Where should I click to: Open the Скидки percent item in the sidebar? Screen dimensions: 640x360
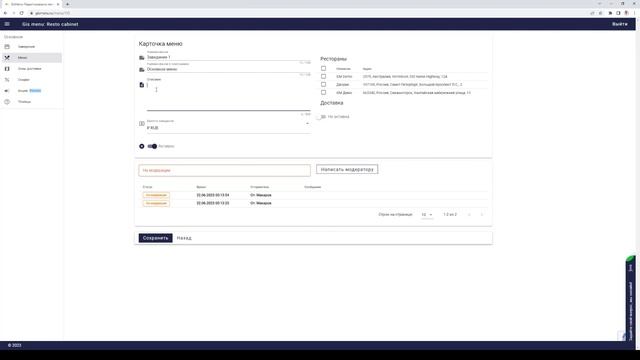pyautogui.click(x=32, y=80)
